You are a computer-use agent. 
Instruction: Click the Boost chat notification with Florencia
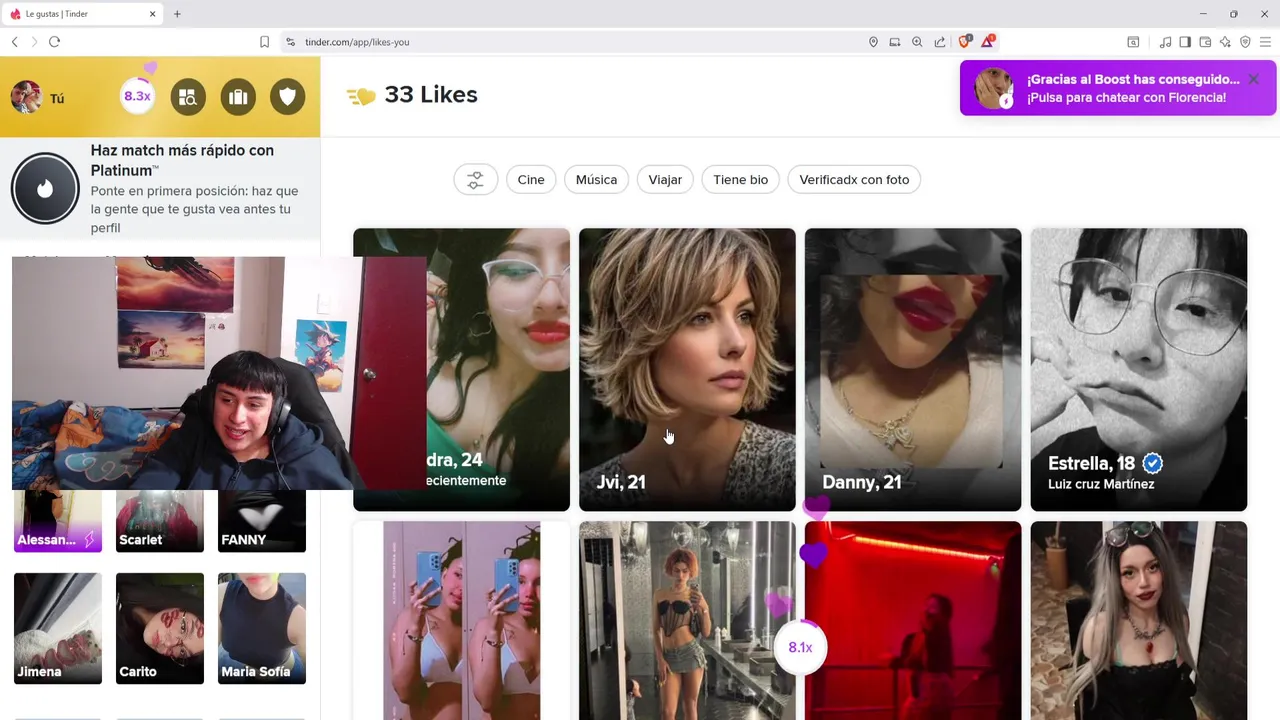(x=1118, y=88)
